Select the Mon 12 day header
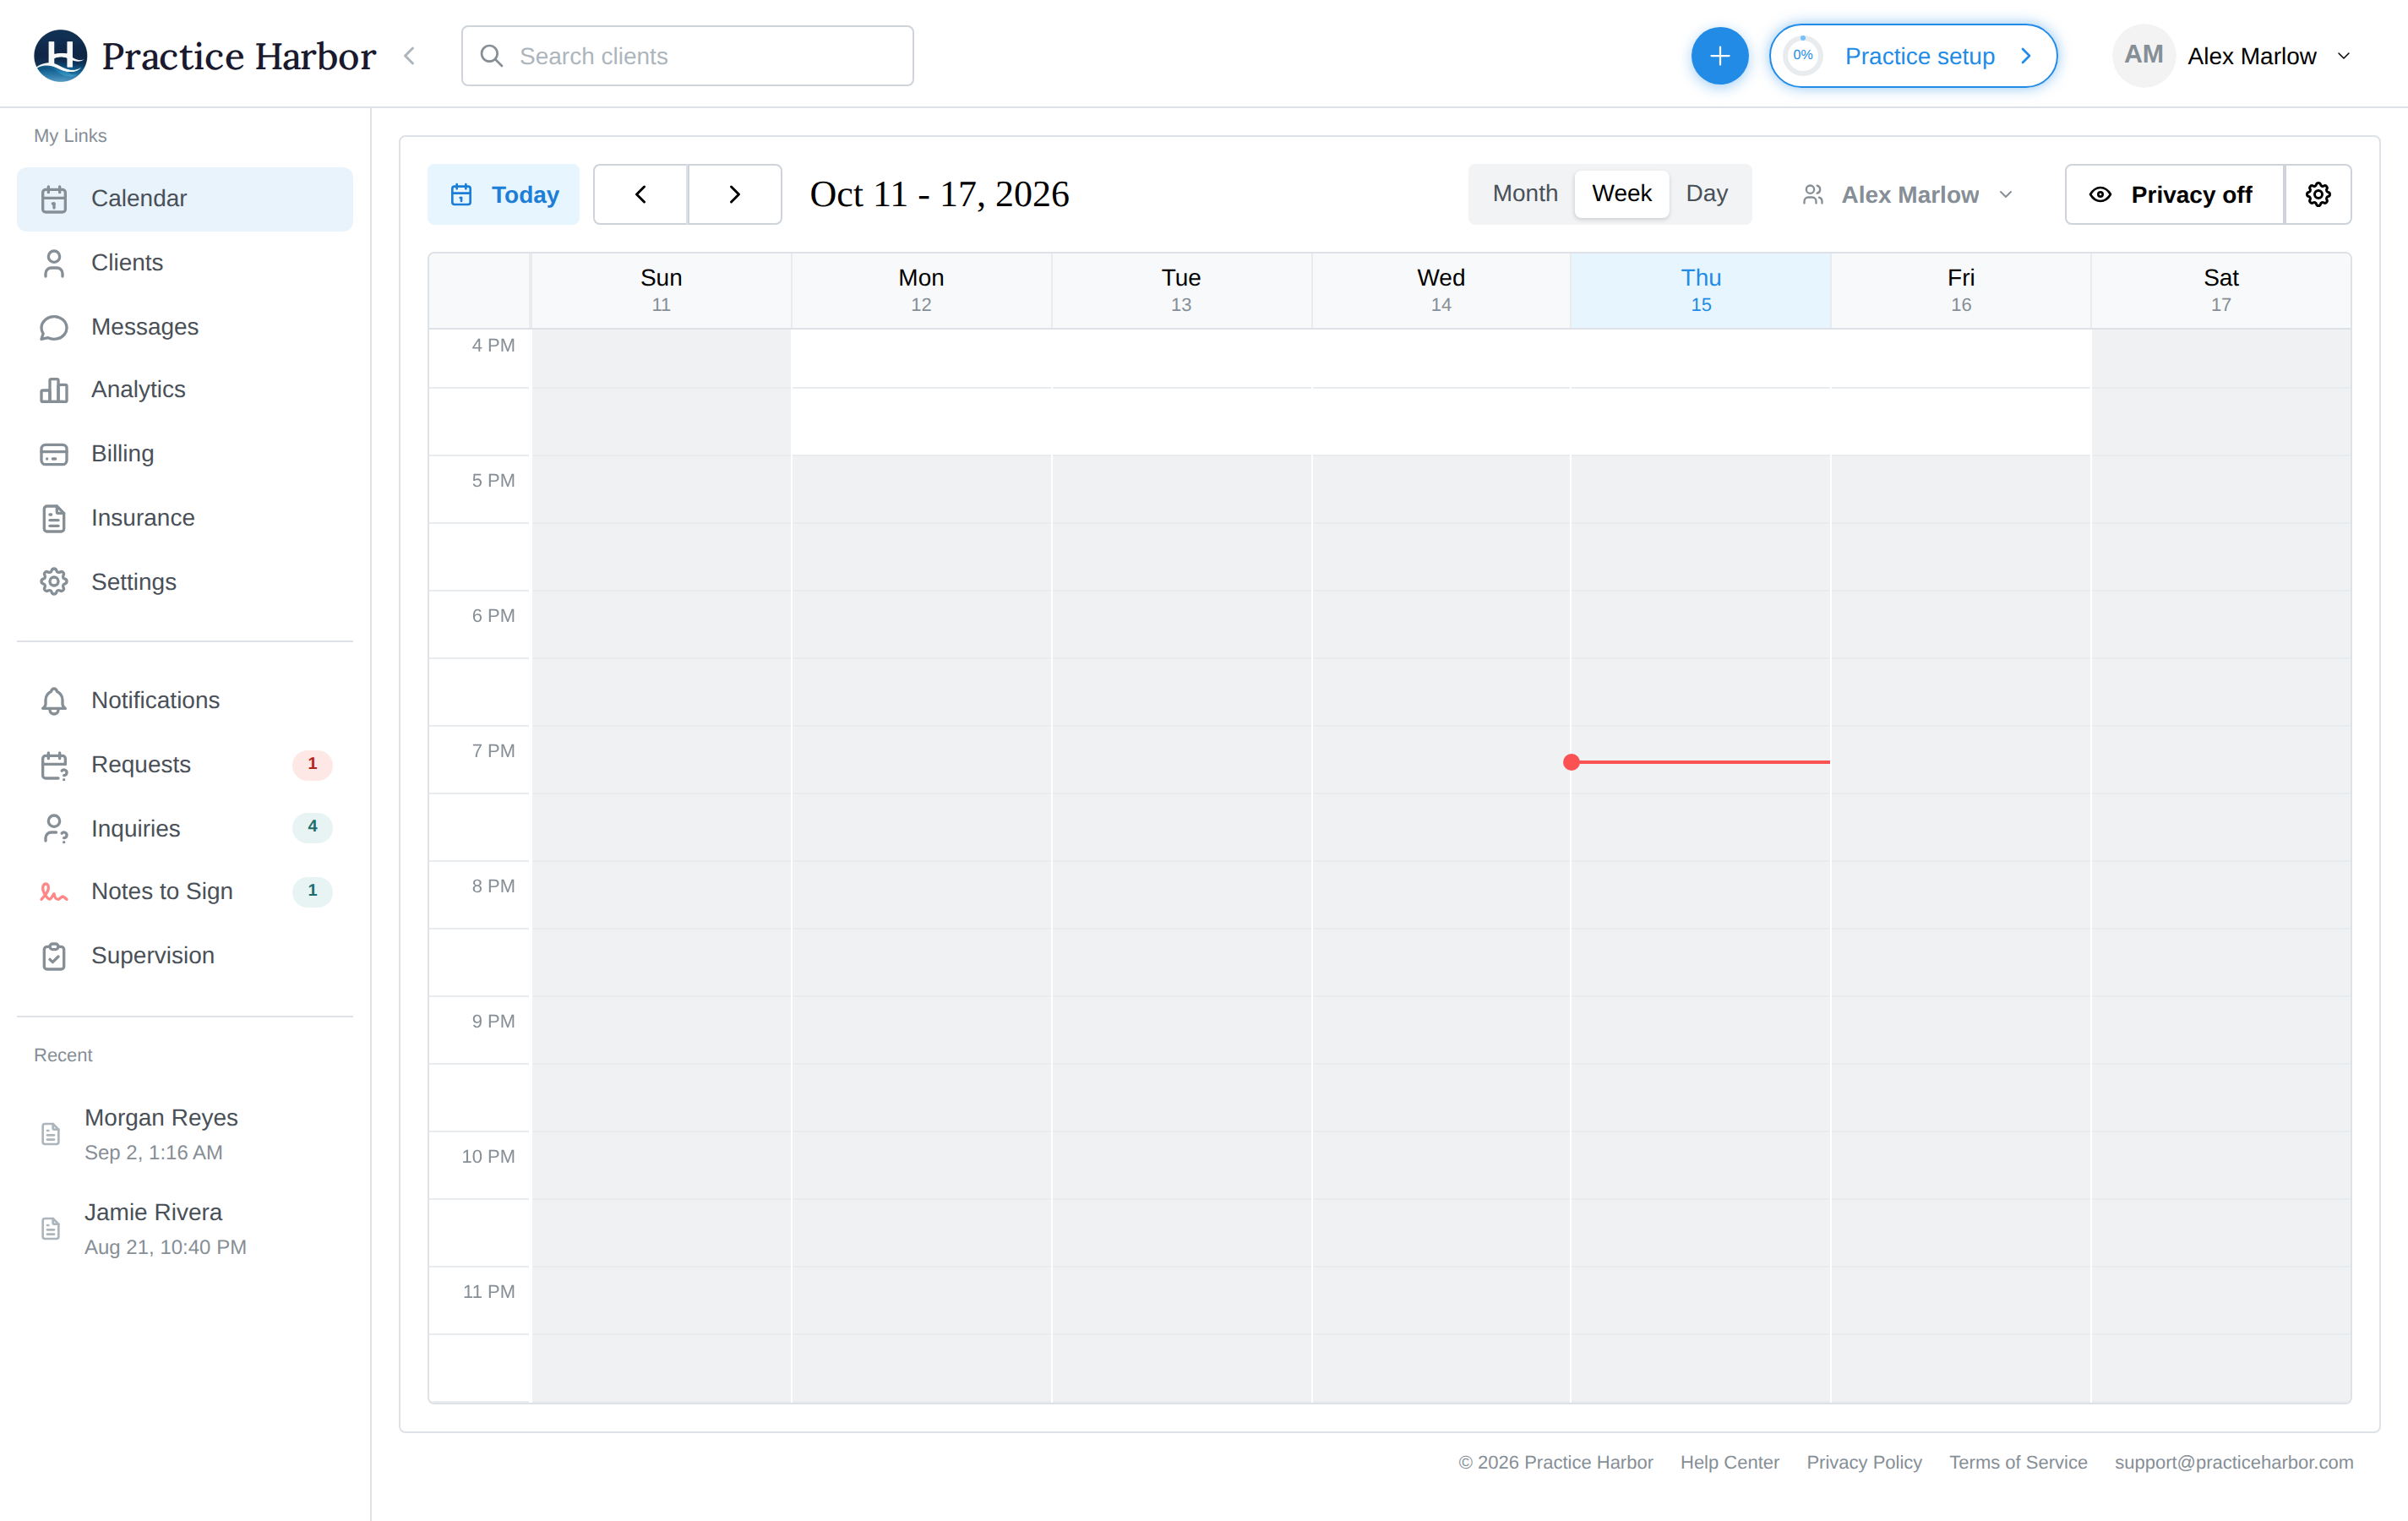Viewport: 2408px width, 1521px height. click(x=920, y=290)
